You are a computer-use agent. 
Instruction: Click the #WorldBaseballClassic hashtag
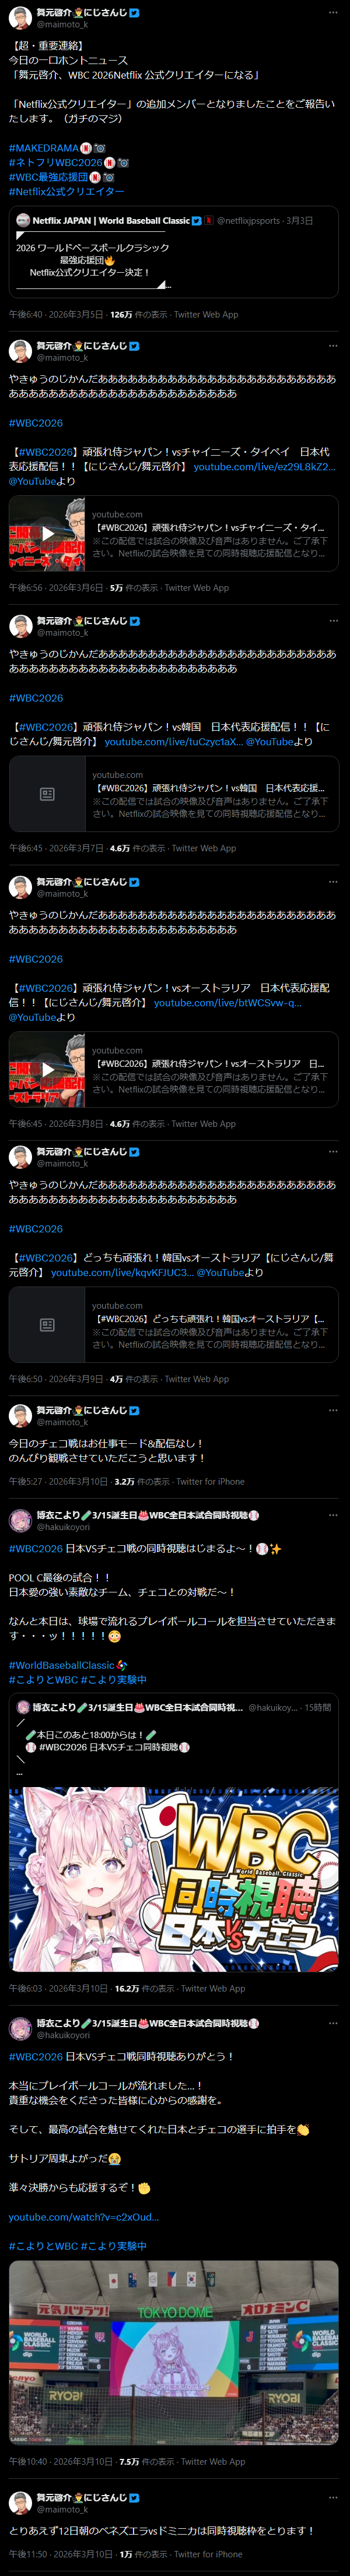(62, 1665)
